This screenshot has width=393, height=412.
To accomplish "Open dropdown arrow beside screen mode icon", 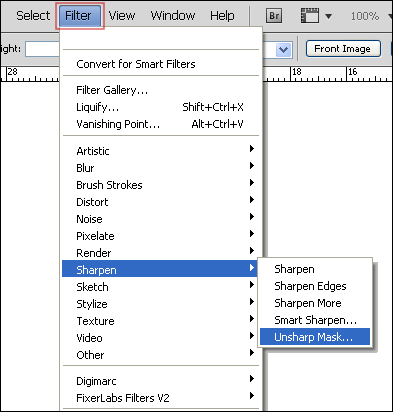I will (328, 16).
